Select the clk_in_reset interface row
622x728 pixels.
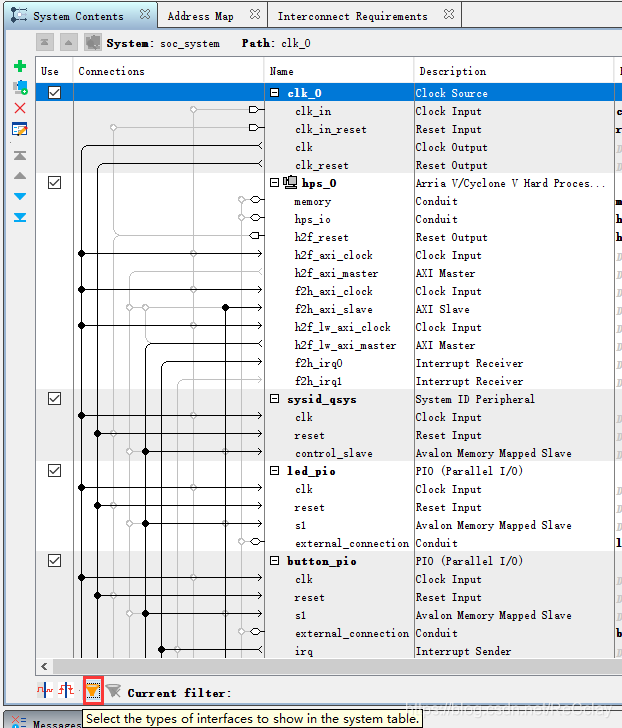coord(329,129)
